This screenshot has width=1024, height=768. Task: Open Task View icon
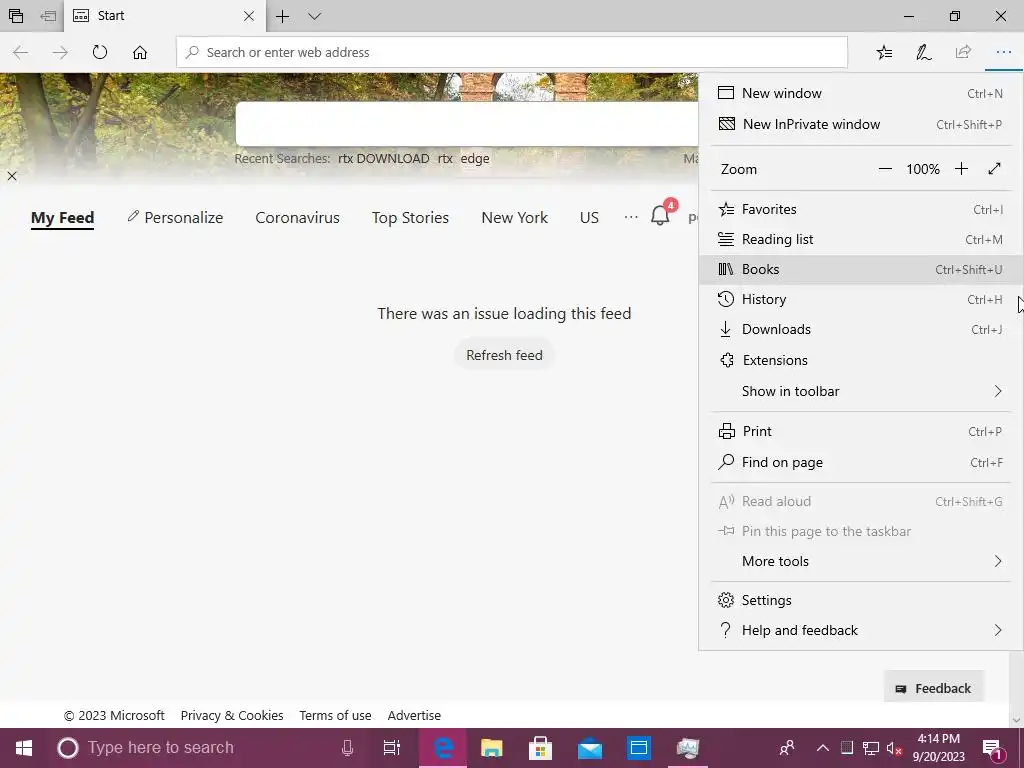click(392, 748)
